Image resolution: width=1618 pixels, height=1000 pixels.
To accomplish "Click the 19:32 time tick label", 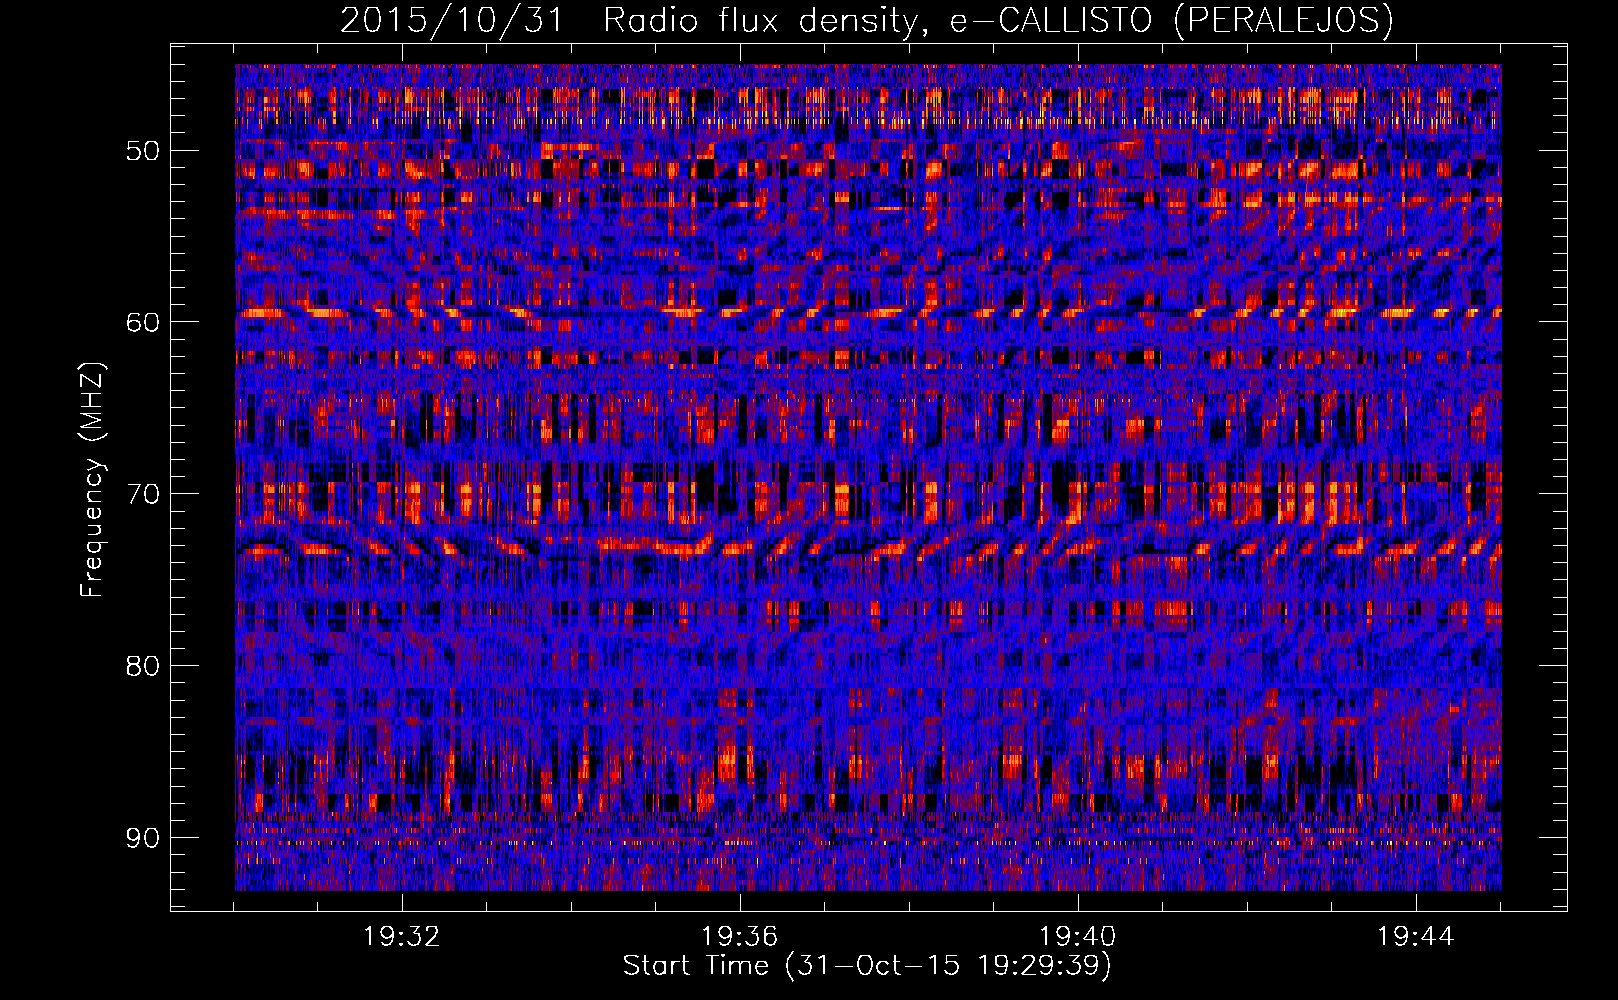I will (402, 937).
